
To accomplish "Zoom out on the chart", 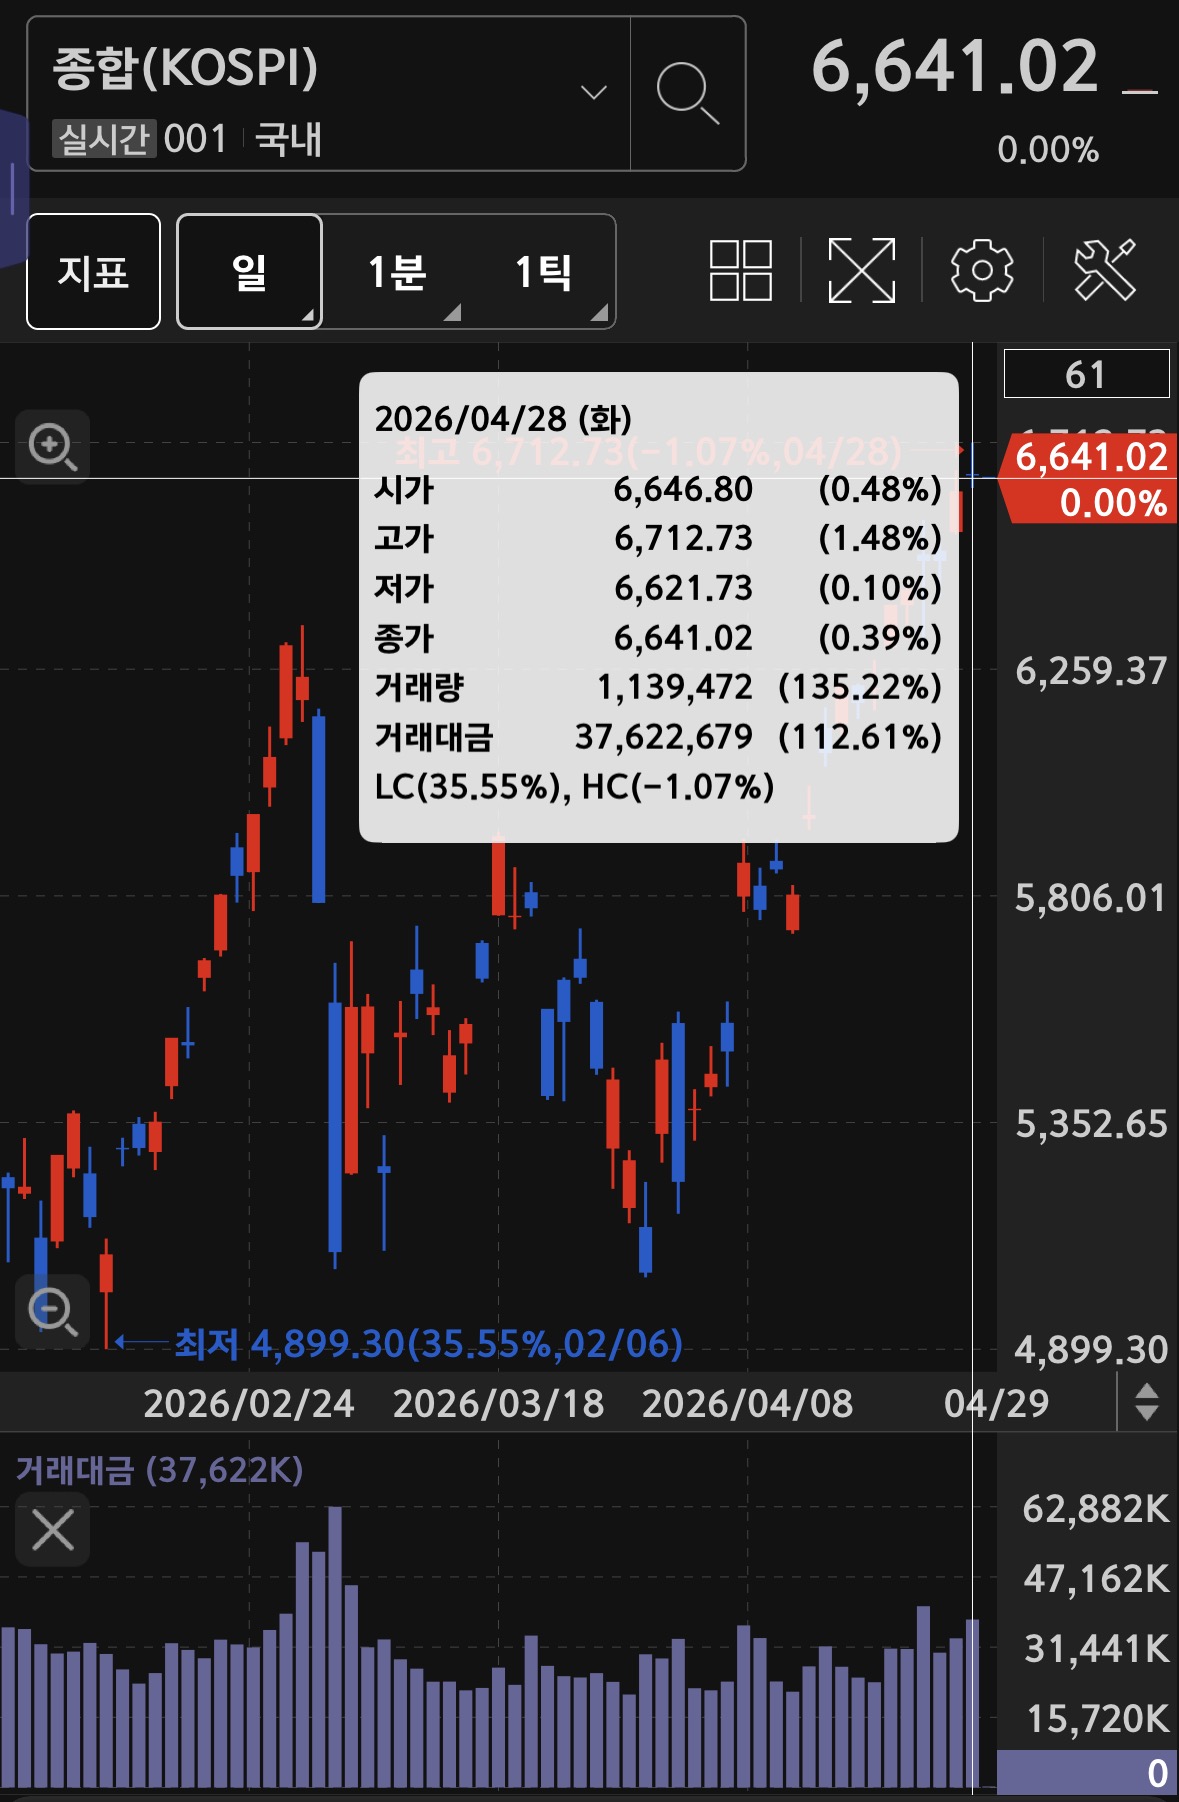I will pyautogui.click(x=53, y=1311).
